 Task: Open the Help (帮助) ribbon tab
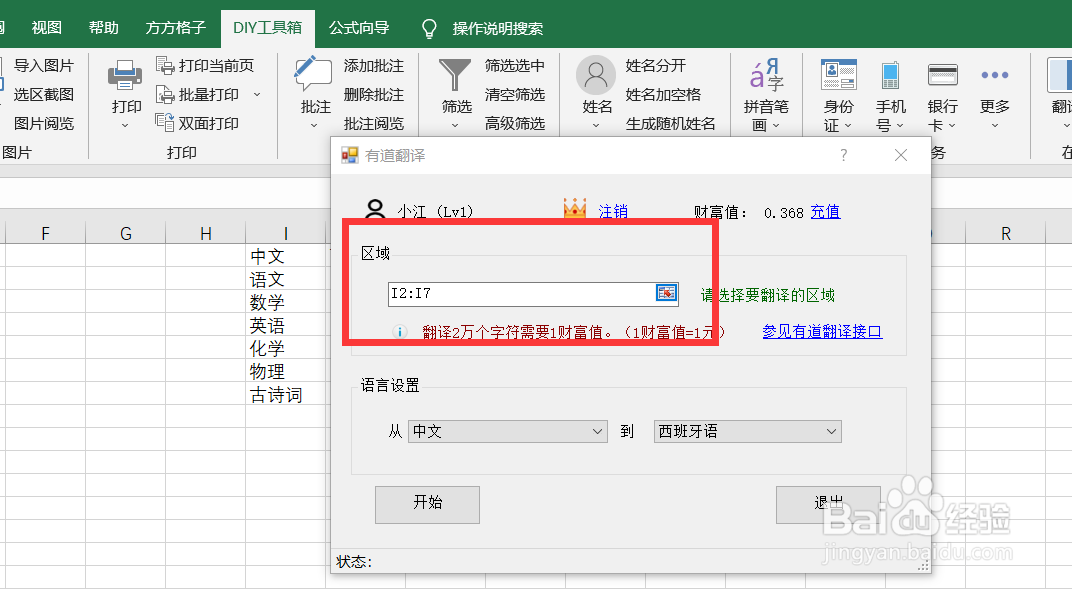[103, 28]
